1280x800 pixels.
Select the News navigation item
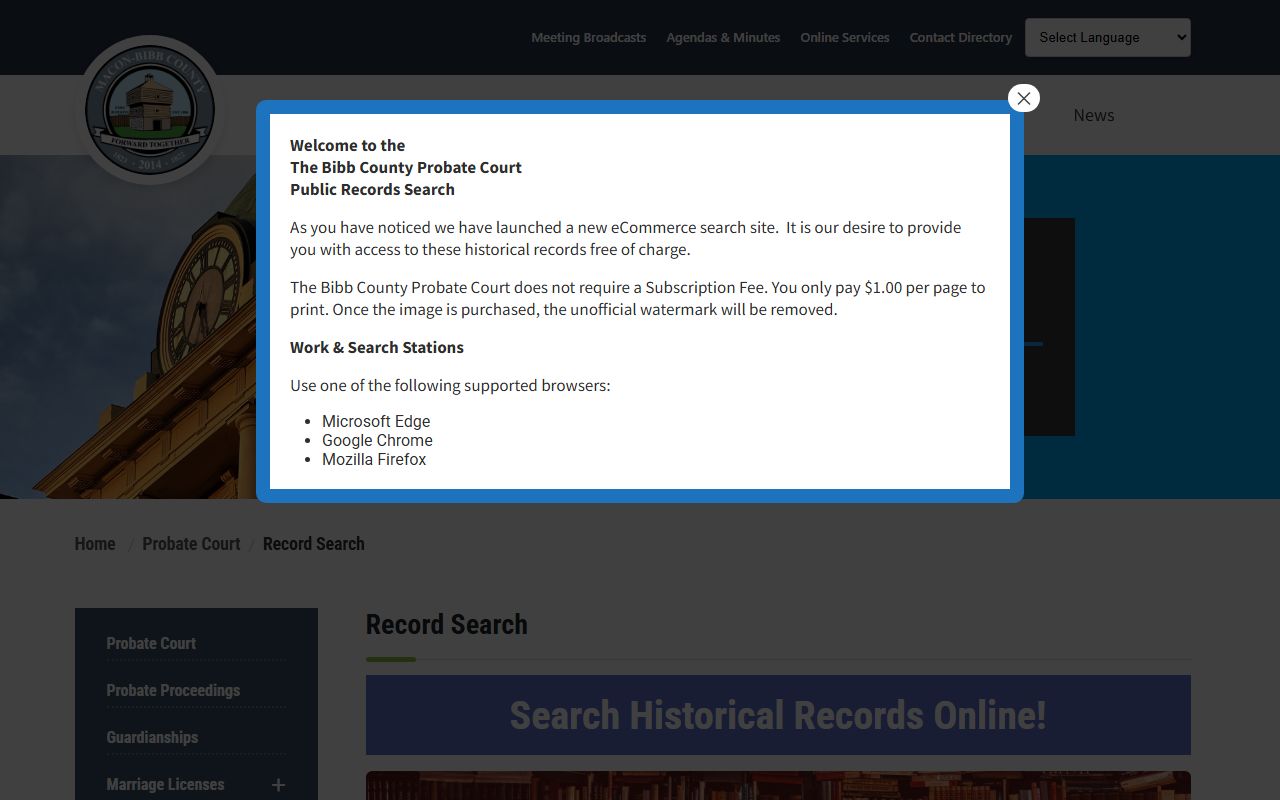(1094, 115)
